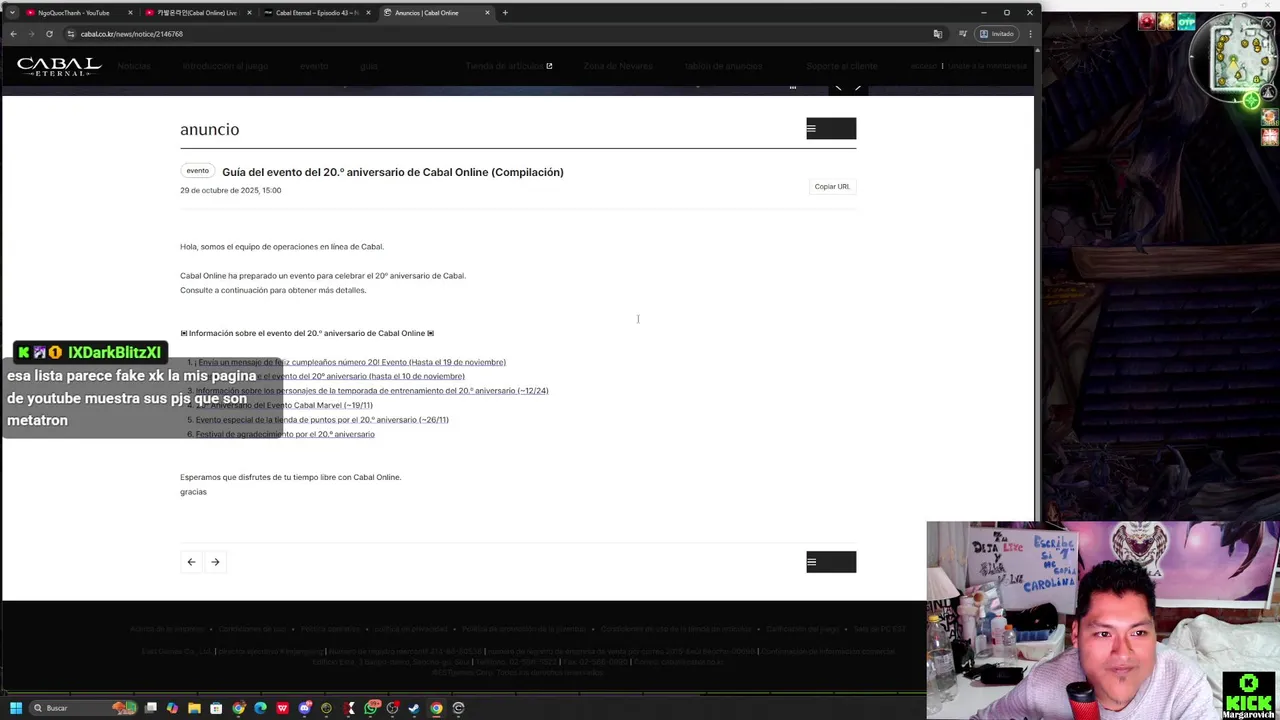Close the Anuncios | Cabal Online tab
Image resolution: width=1280 pixels, height=720 pixels.
coord(487,13)
